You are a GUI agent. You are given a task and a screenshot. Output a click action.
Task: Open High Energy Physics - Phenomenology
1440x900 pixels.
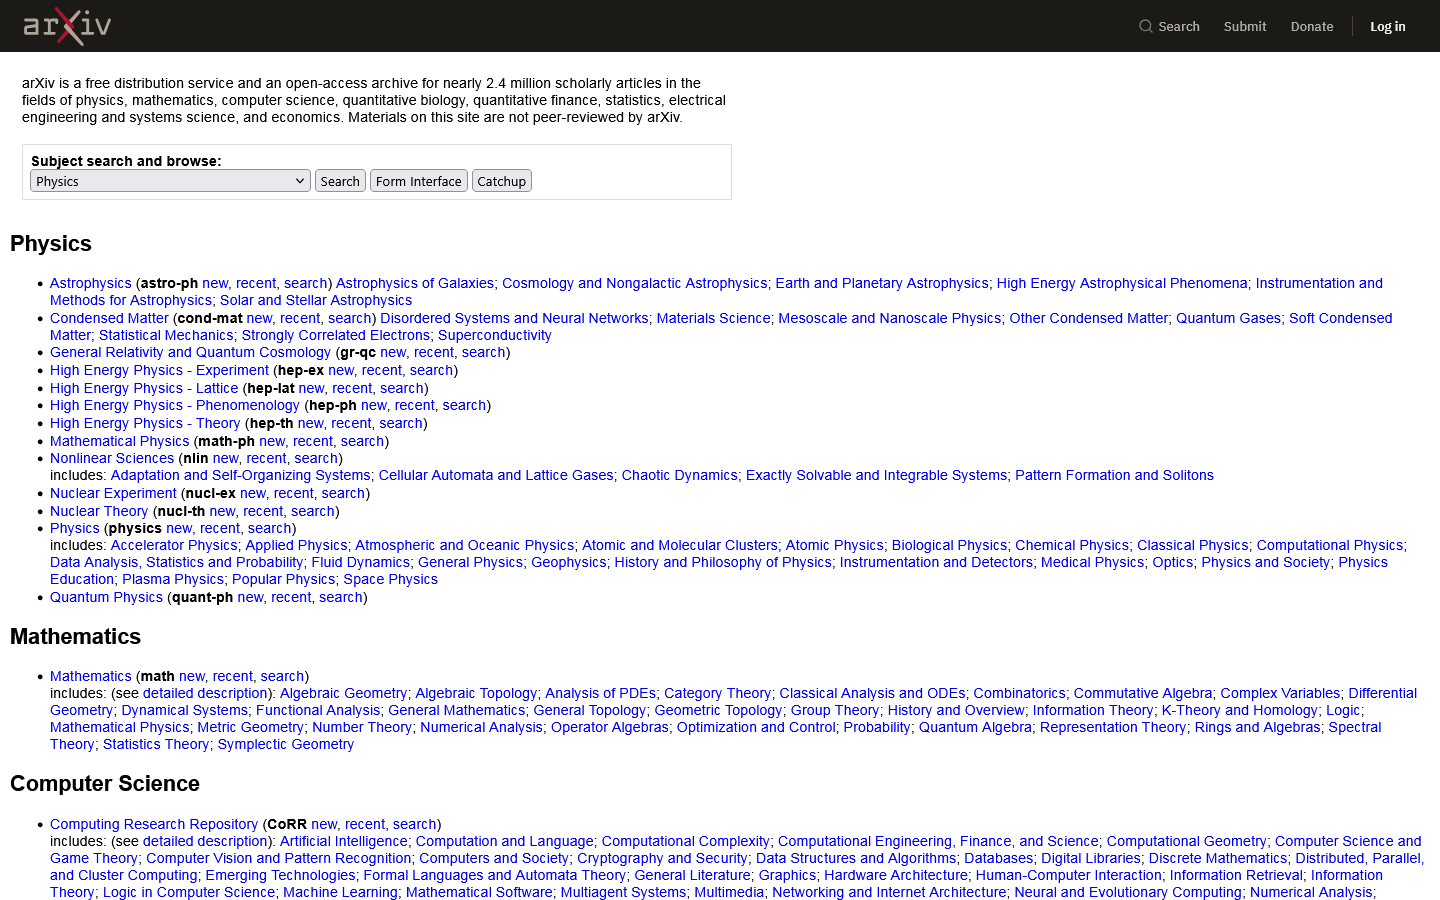tap(175, 405)
